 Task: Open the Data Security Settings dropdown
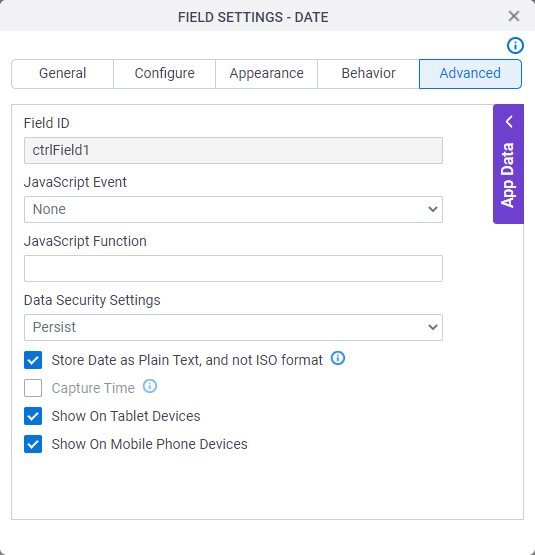[x=233, y=327]
